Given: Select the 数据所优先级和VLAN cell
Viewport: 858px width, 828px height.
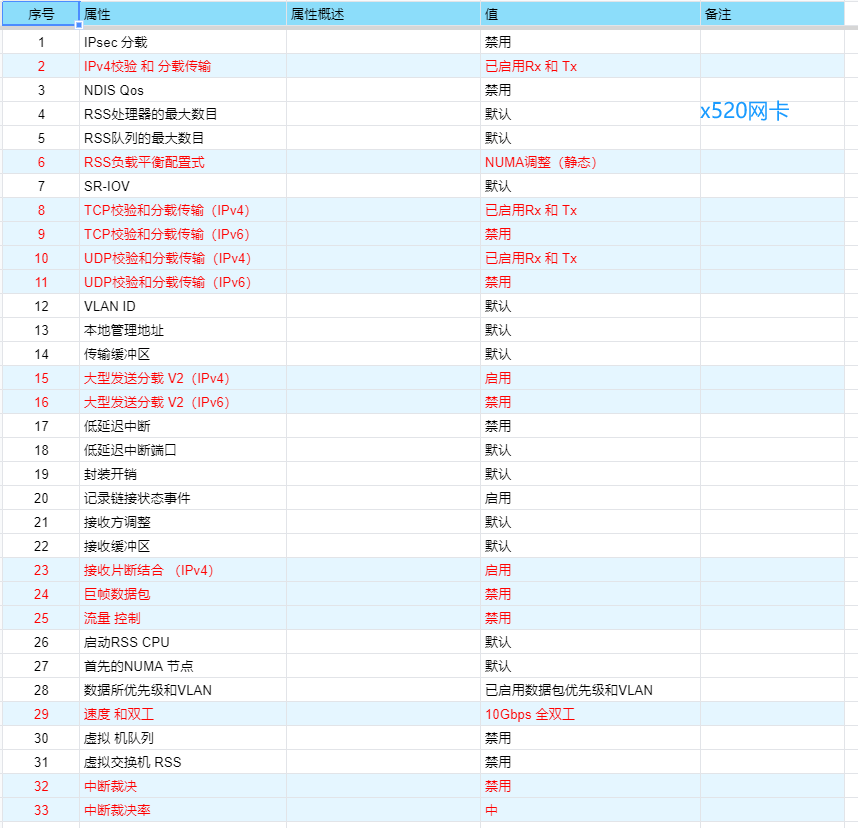Looking at the screenshot, I should tap(183, 690).
